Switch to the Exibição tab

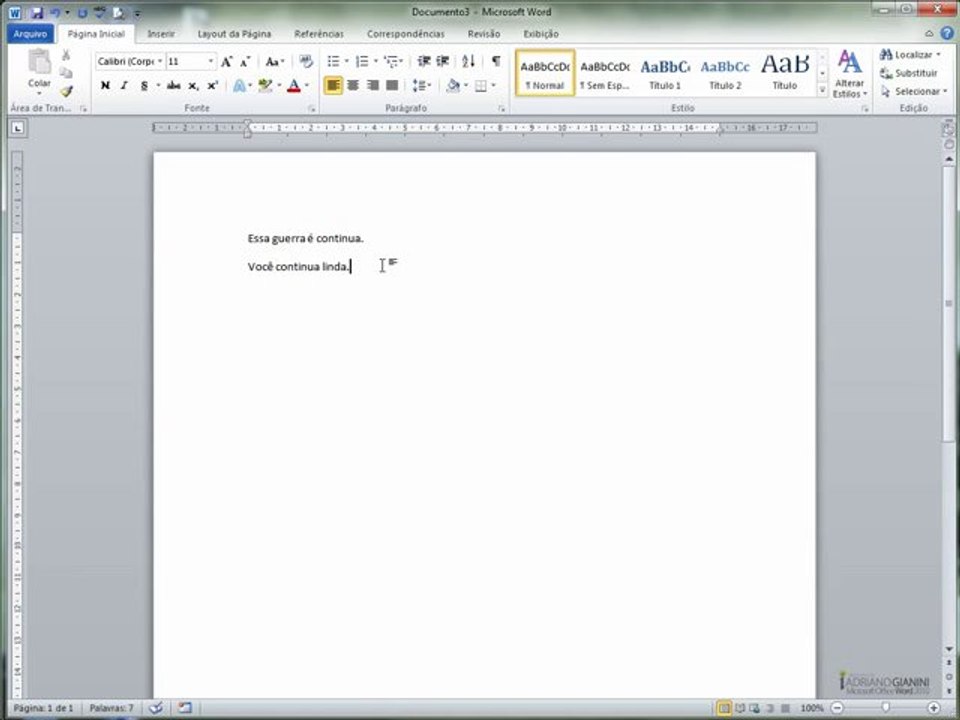click(x=541, y=34)
